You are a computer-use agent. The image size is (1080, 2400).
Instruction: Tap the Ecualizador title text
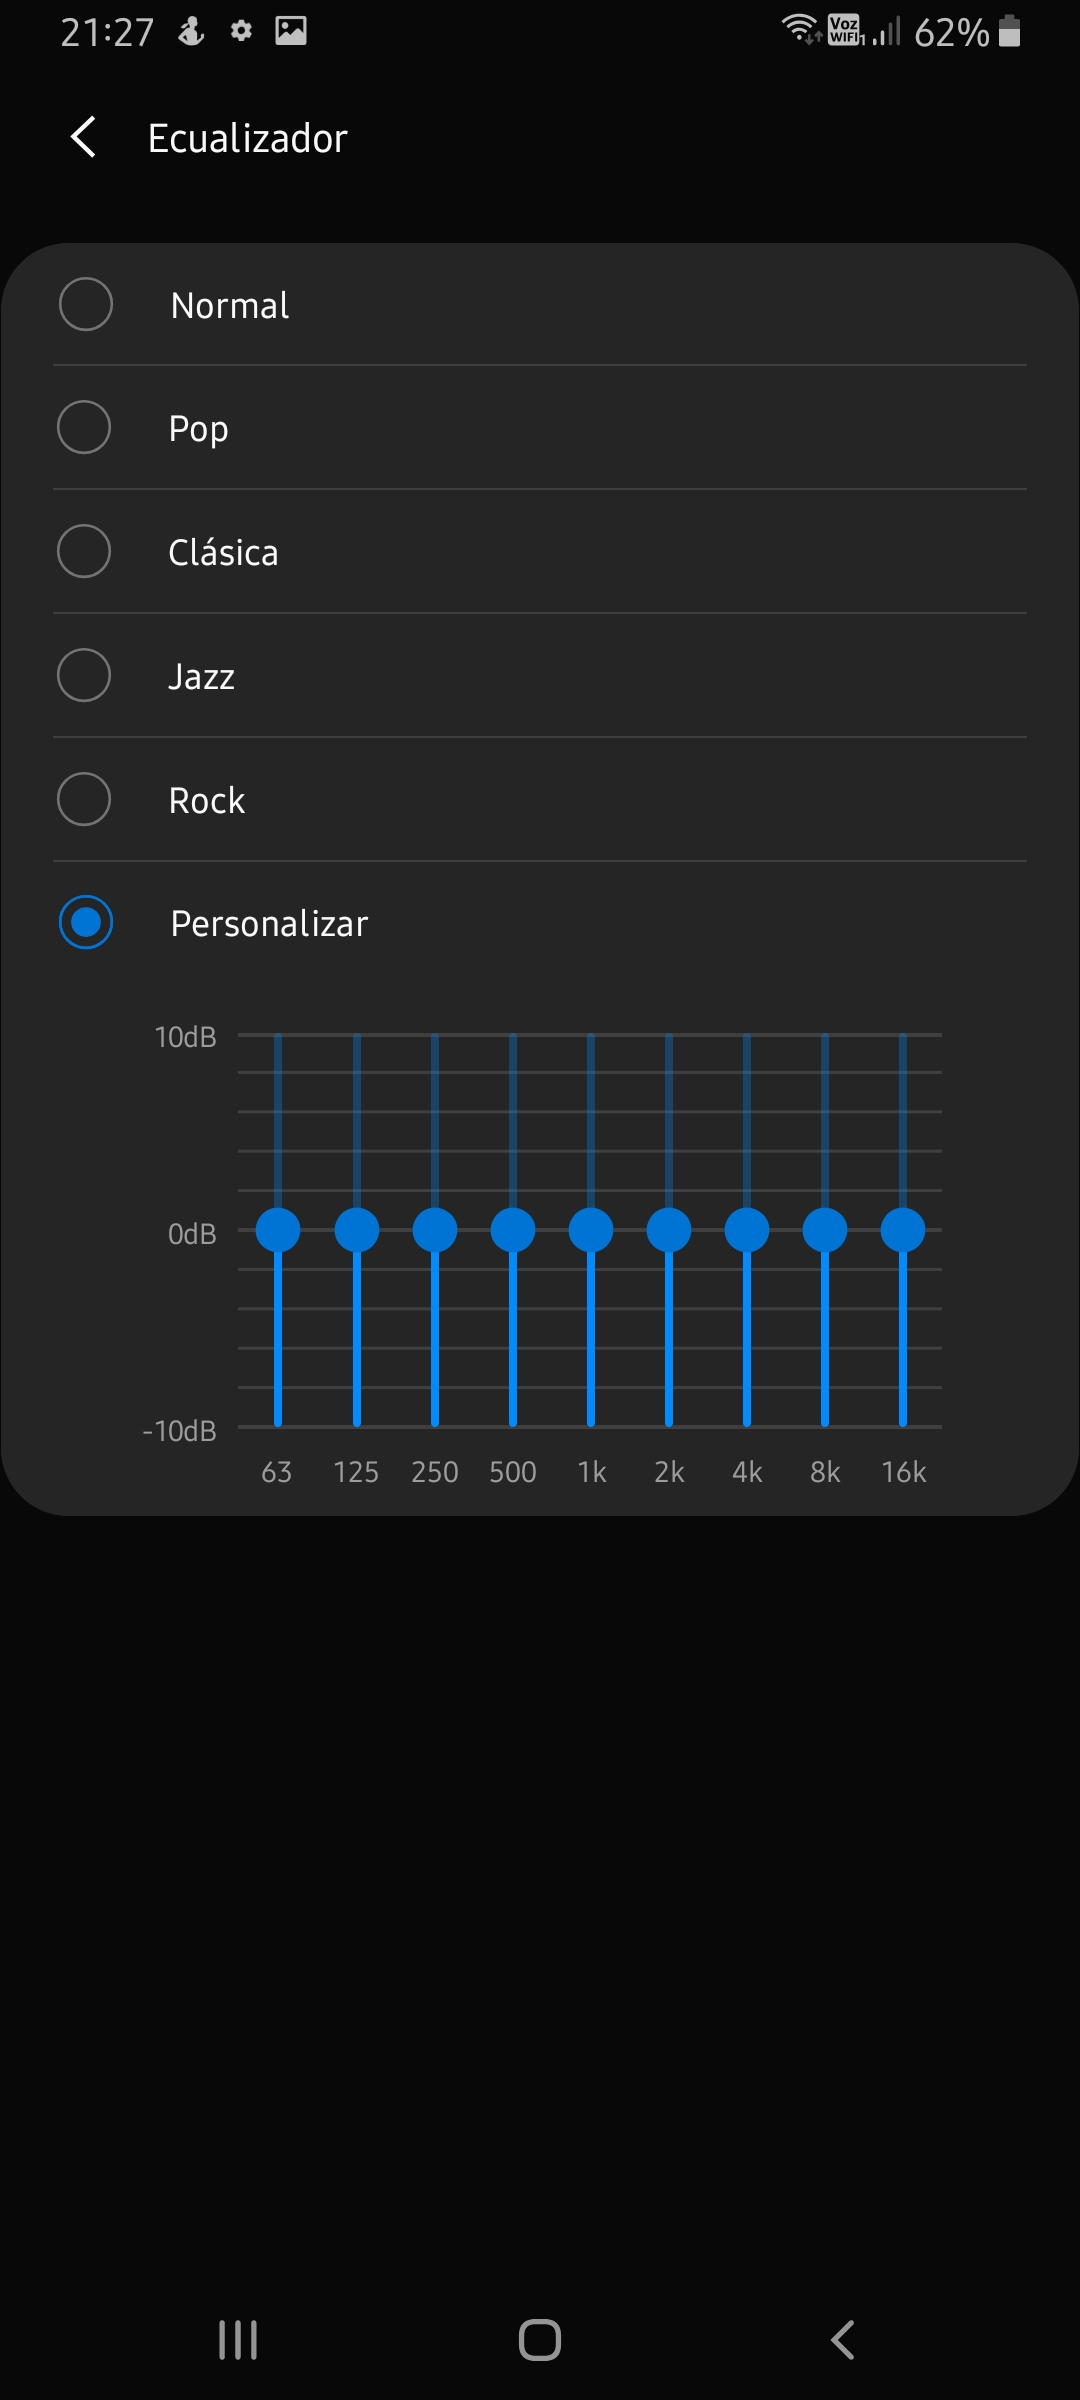(247, 138)
